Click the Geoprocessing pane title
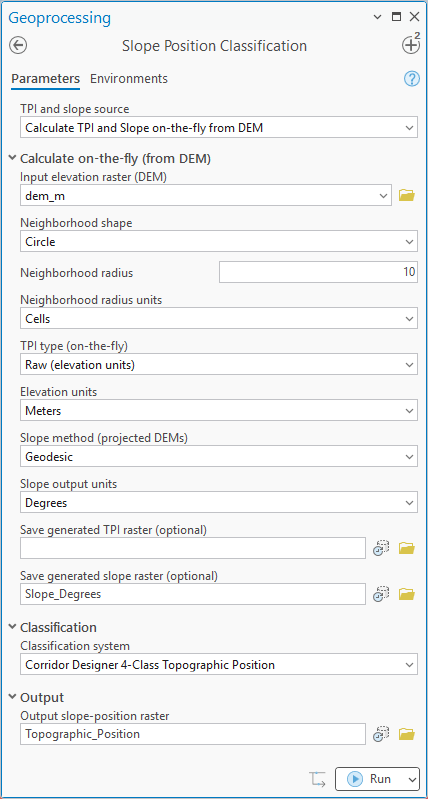The image size is (428, 799). click(x=60, y=18)
